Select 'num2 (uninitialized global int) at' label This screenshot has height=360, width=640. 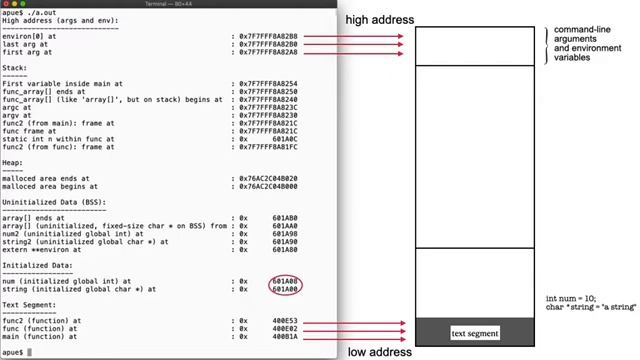pyautogui.click(x=73, y=234)
